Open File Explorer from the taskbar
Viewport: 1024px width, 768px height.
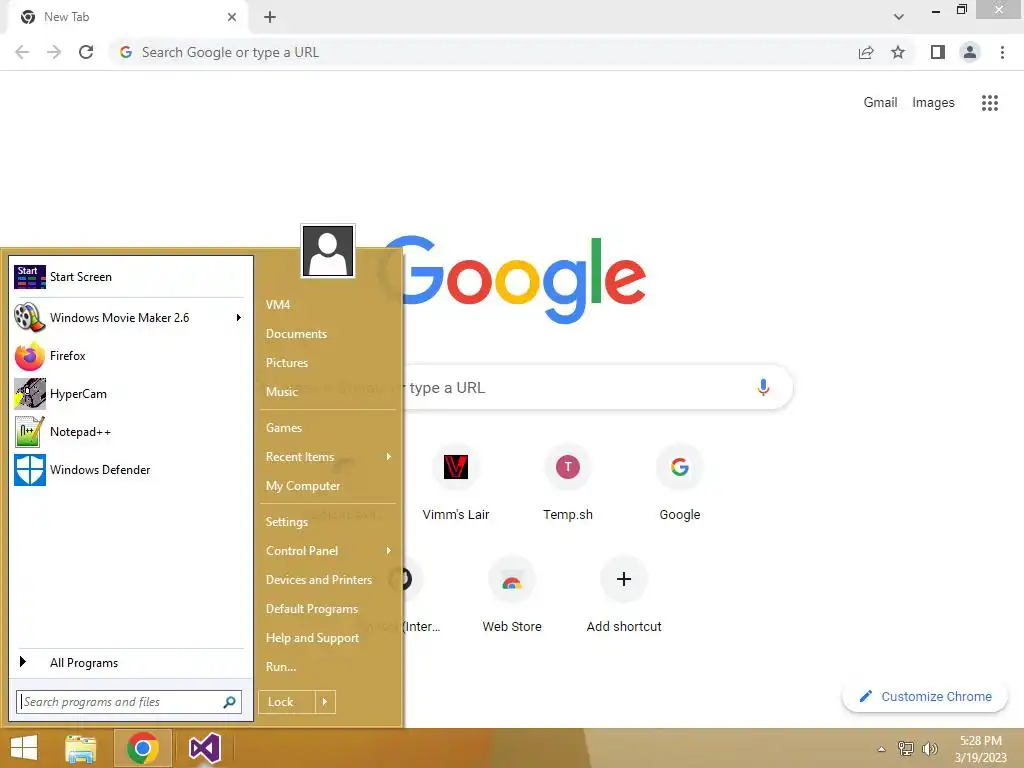point(81,748)
